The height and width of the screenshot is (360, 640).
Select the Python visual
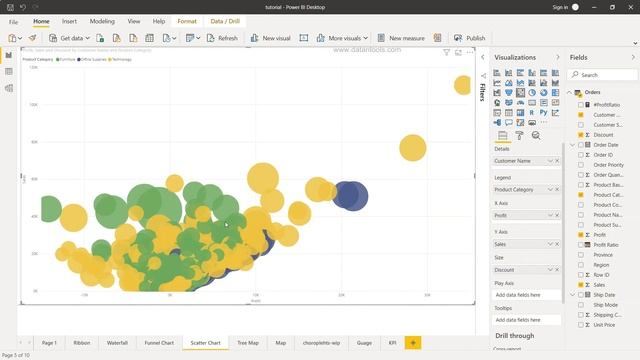(x=544, y=113)
